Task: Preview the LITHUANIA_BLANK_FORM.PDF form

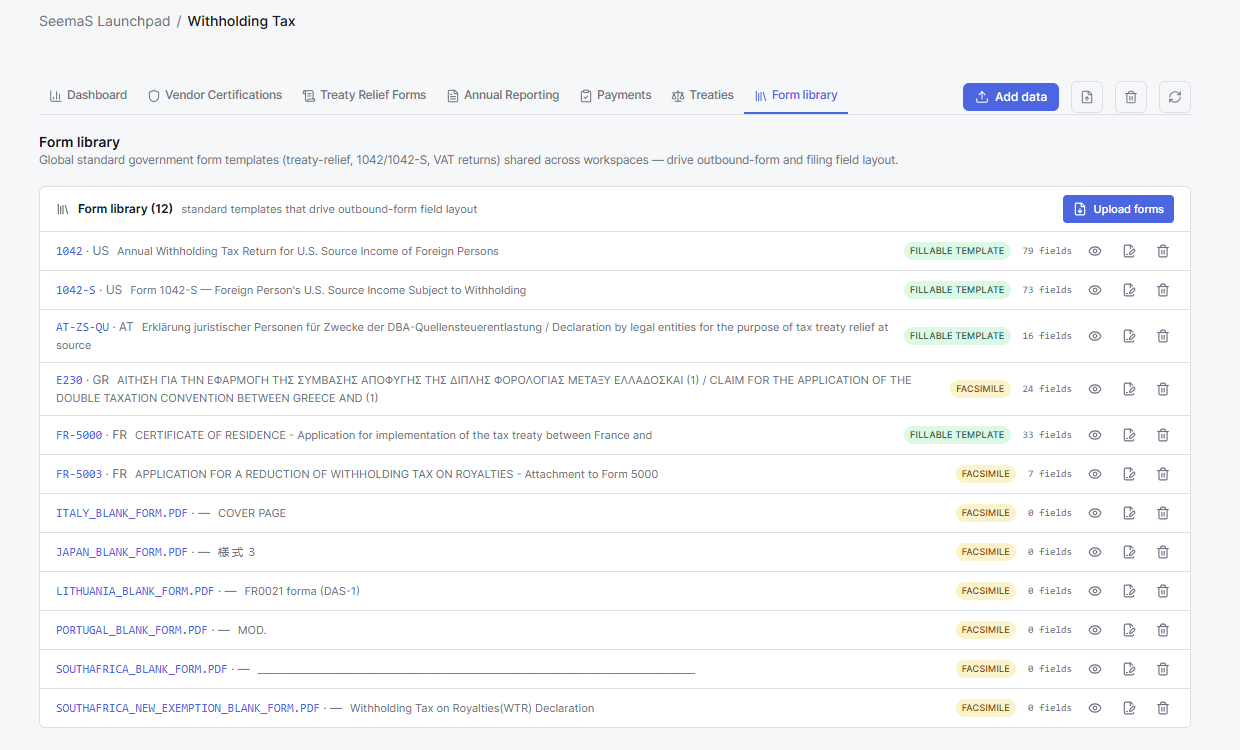Action: click(1095, 591)
